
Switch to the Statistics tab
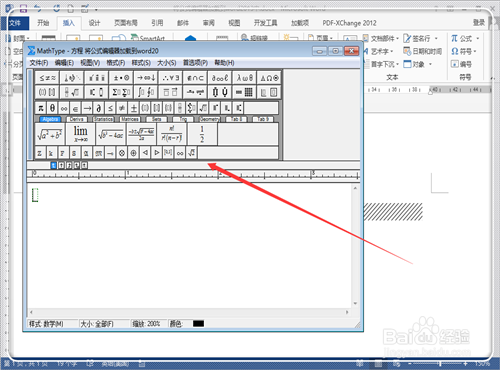click(x=103, y=119)
